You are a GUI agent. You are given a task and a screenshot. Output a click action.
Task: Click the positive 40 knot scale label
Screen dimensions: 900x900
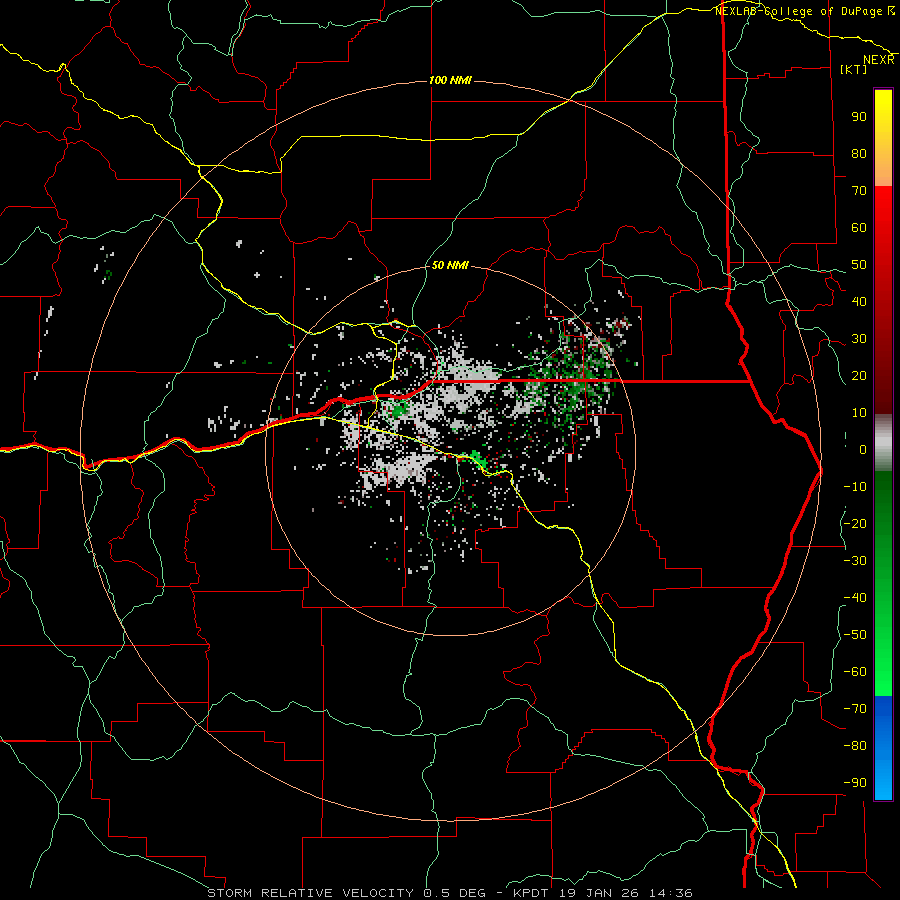(859, 301)
